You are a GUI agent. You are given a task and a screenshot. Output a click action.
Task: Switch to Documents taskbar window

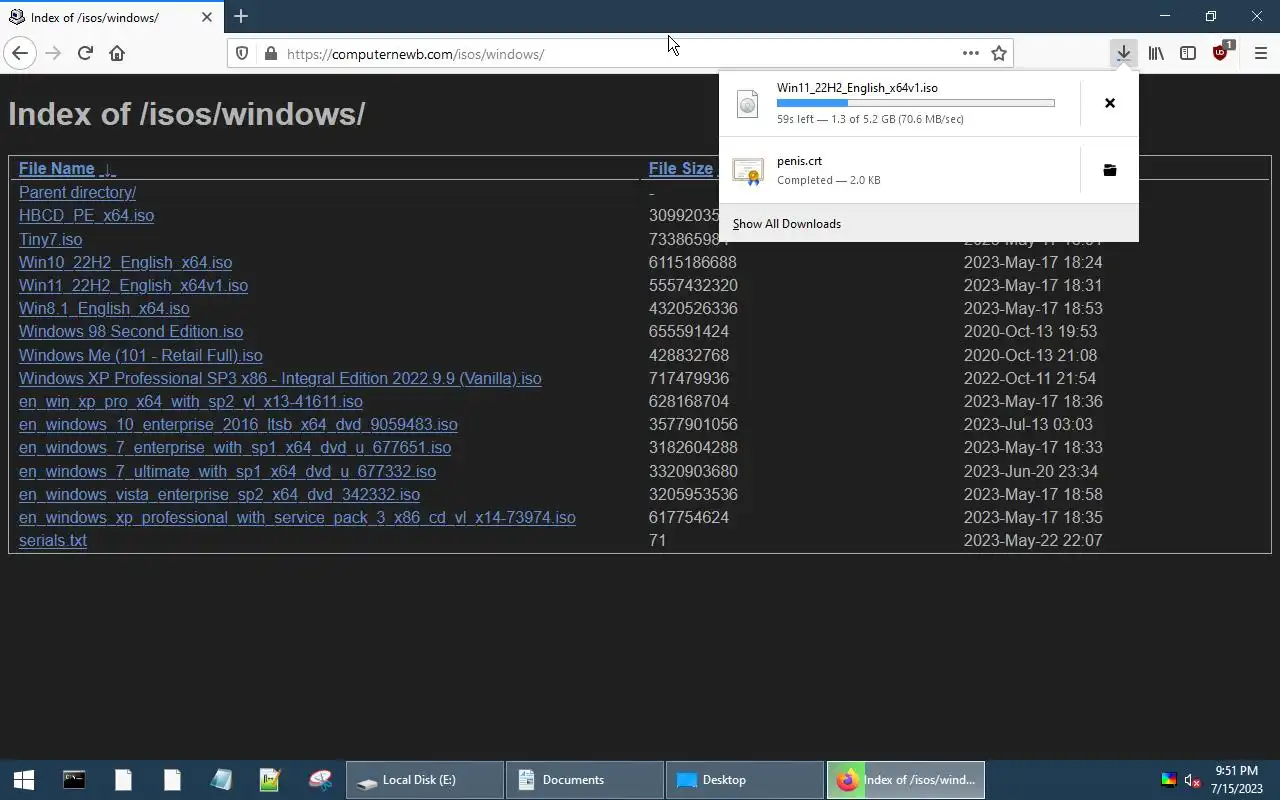tap(584, 780)
